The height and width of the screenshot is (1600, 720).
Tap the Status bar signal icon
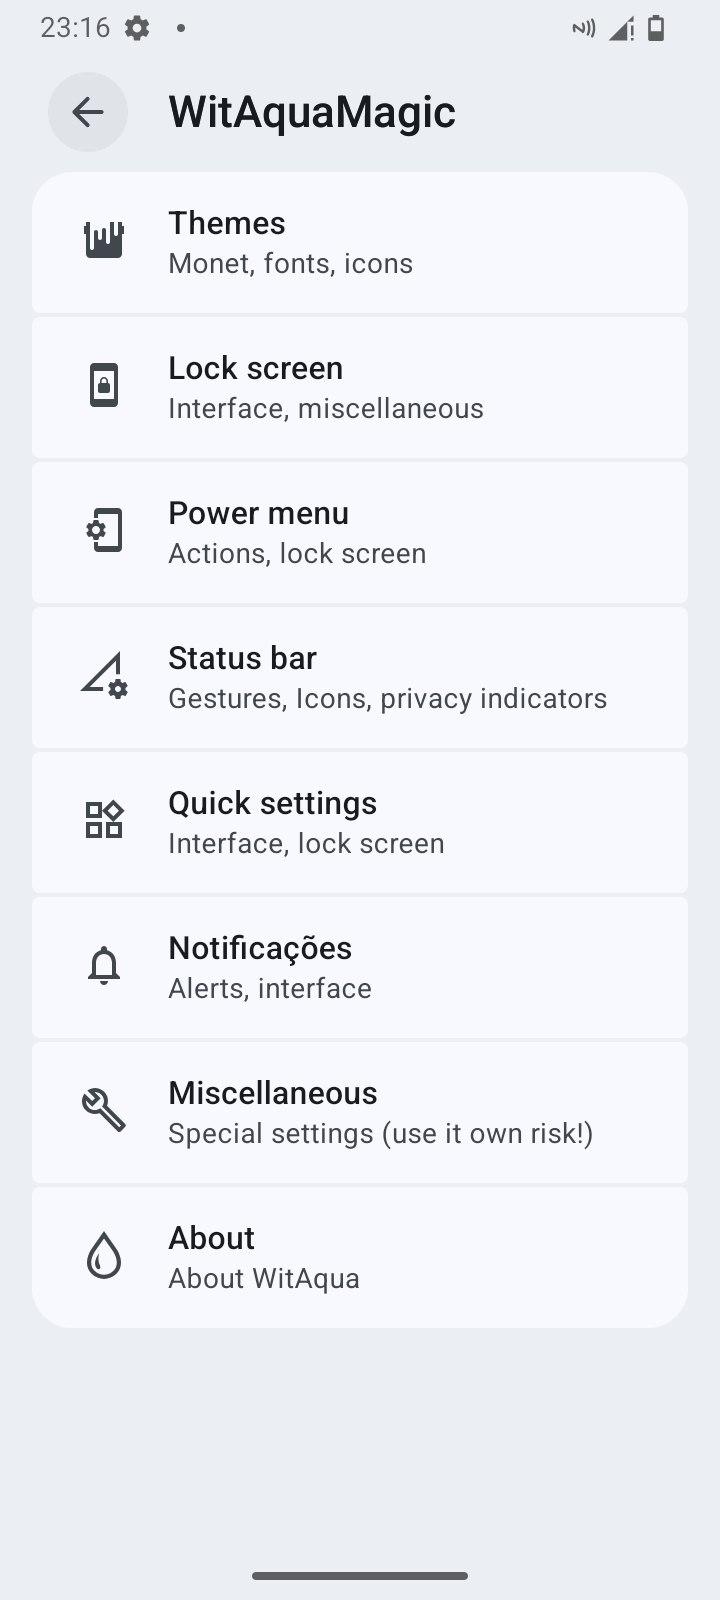(104, 676)
